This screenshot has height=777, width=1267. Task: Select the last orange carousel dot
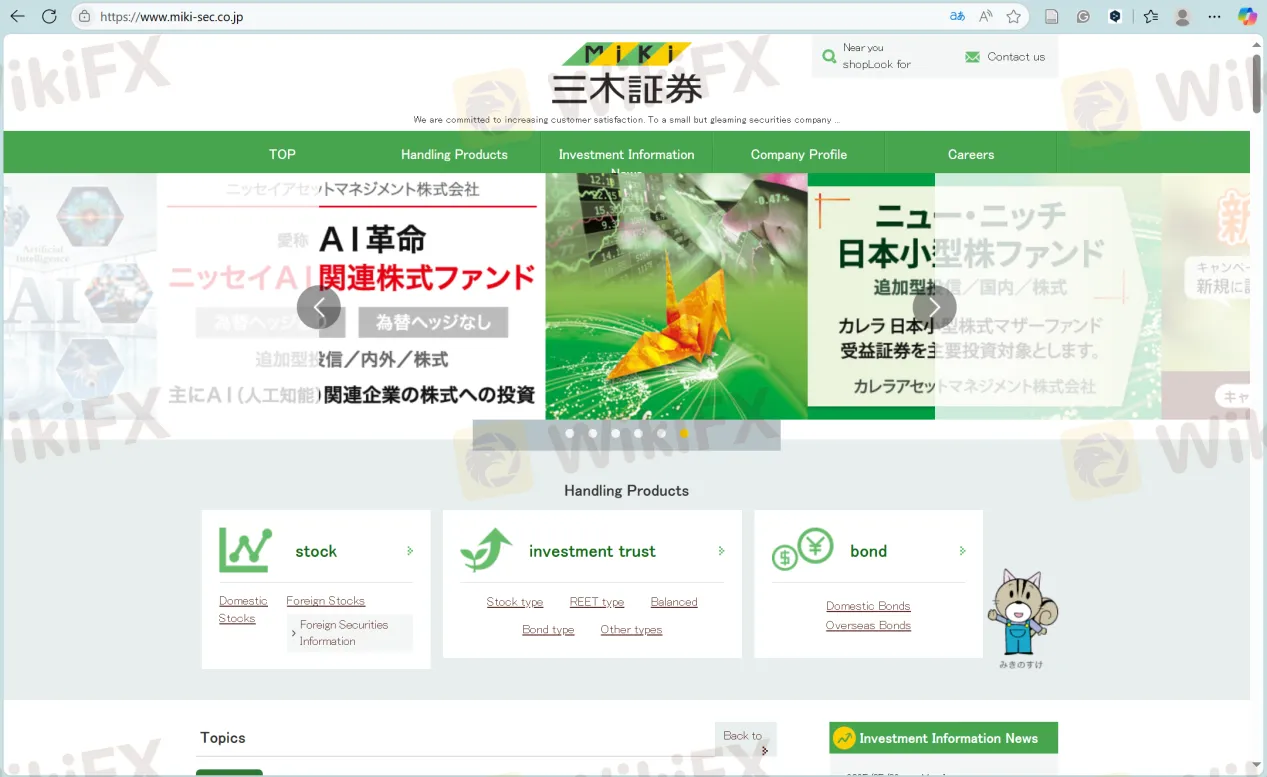[x=684, y=434]
